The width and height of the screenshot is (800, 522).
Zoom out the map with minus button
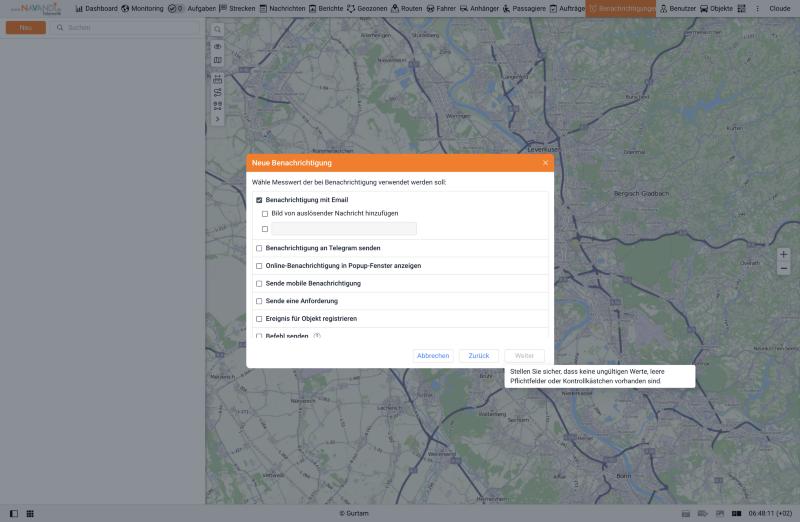coord(784,268)
